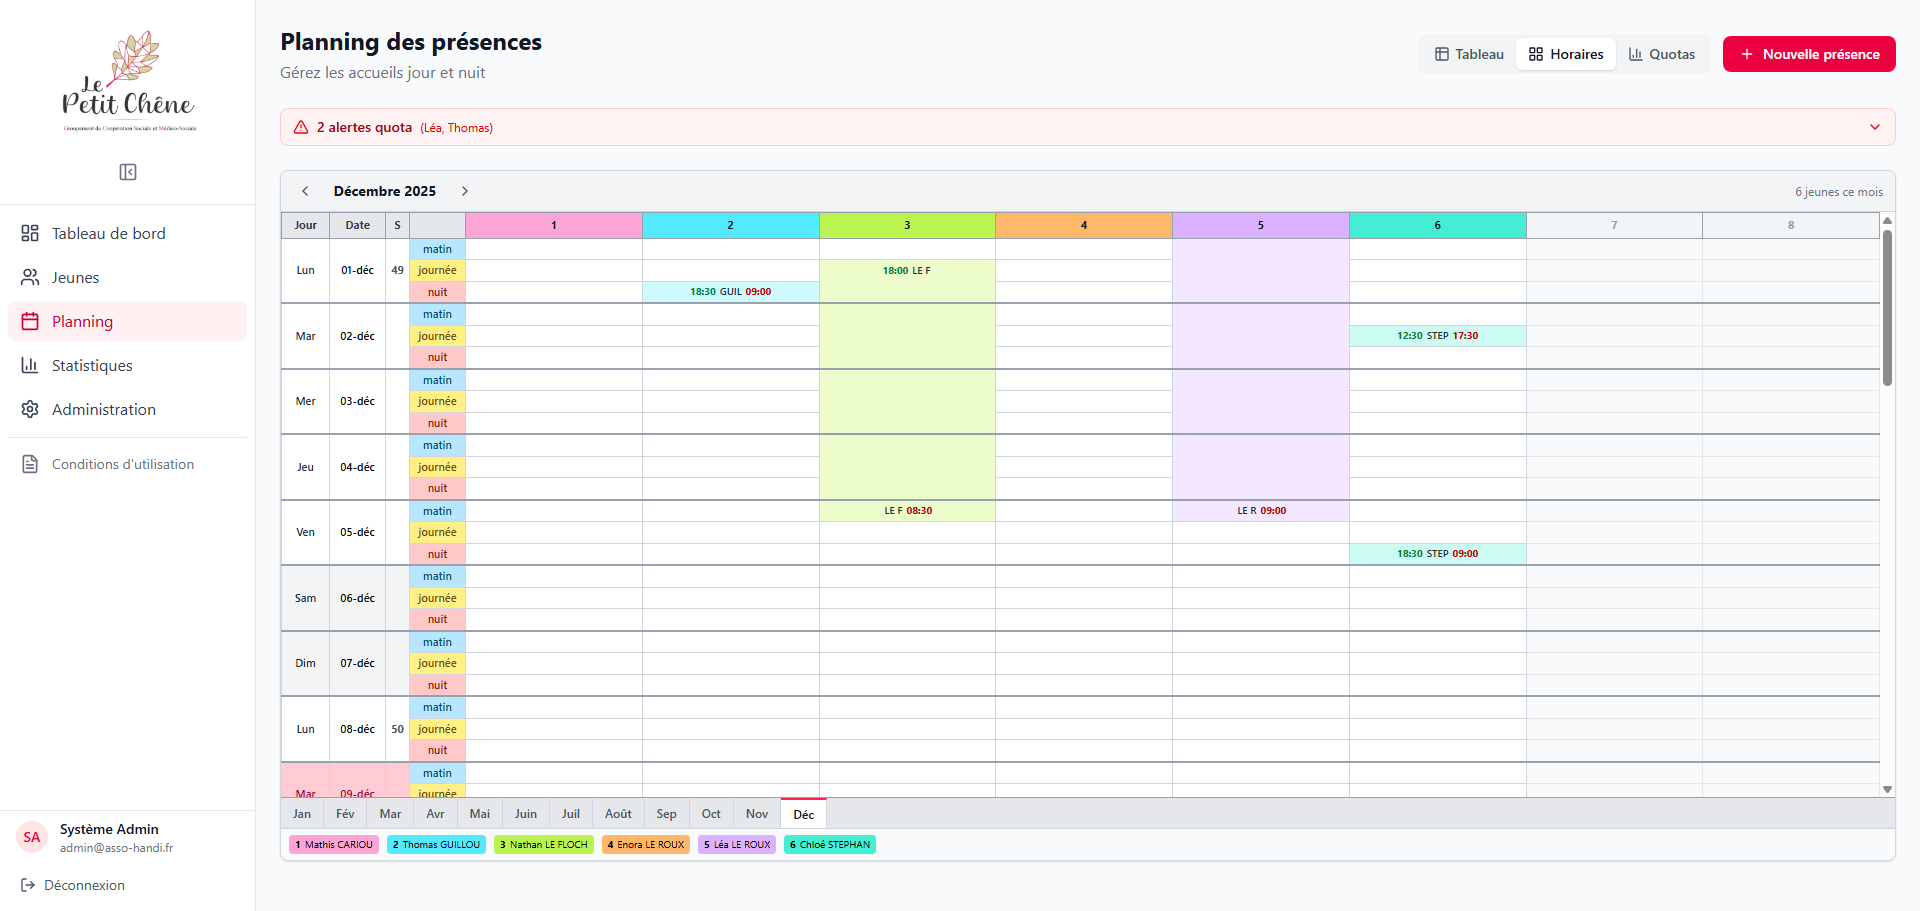Viewport: 1920px width, 911px height.
Task: Open Statistiques page
Action: point(128,365)
